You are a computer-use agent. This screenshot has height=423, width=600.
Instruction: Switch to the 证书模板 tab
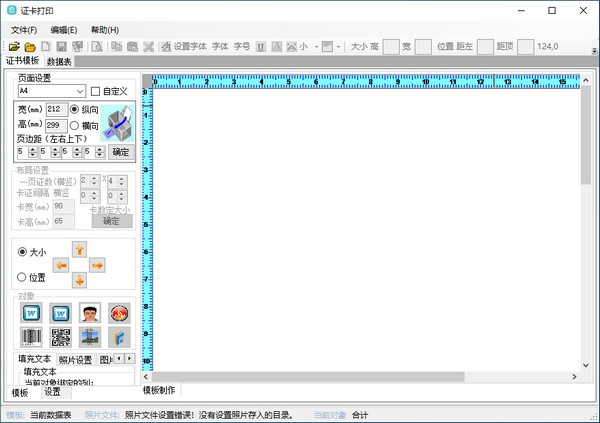point(23,60)
